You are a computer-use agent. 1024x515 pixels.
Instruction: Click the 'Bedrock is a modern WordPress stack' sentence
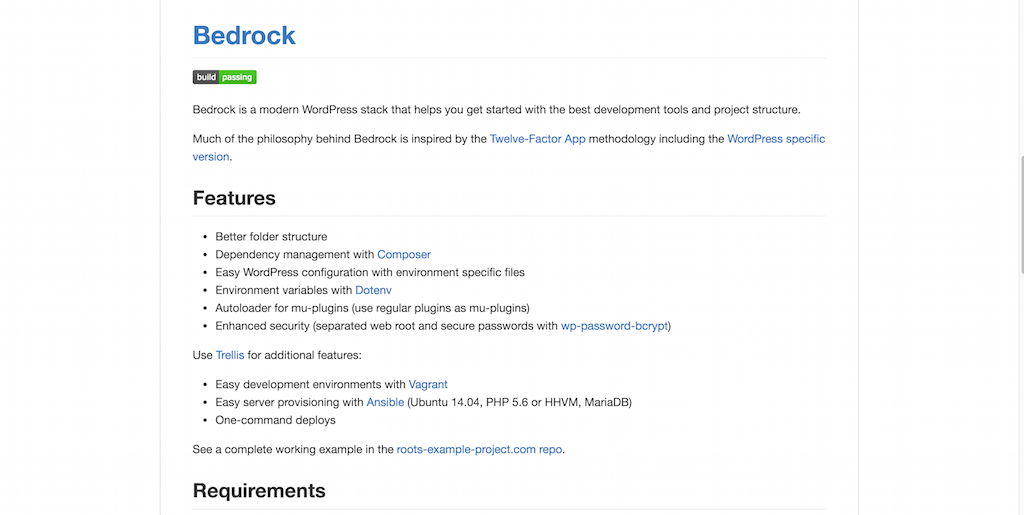496,110
